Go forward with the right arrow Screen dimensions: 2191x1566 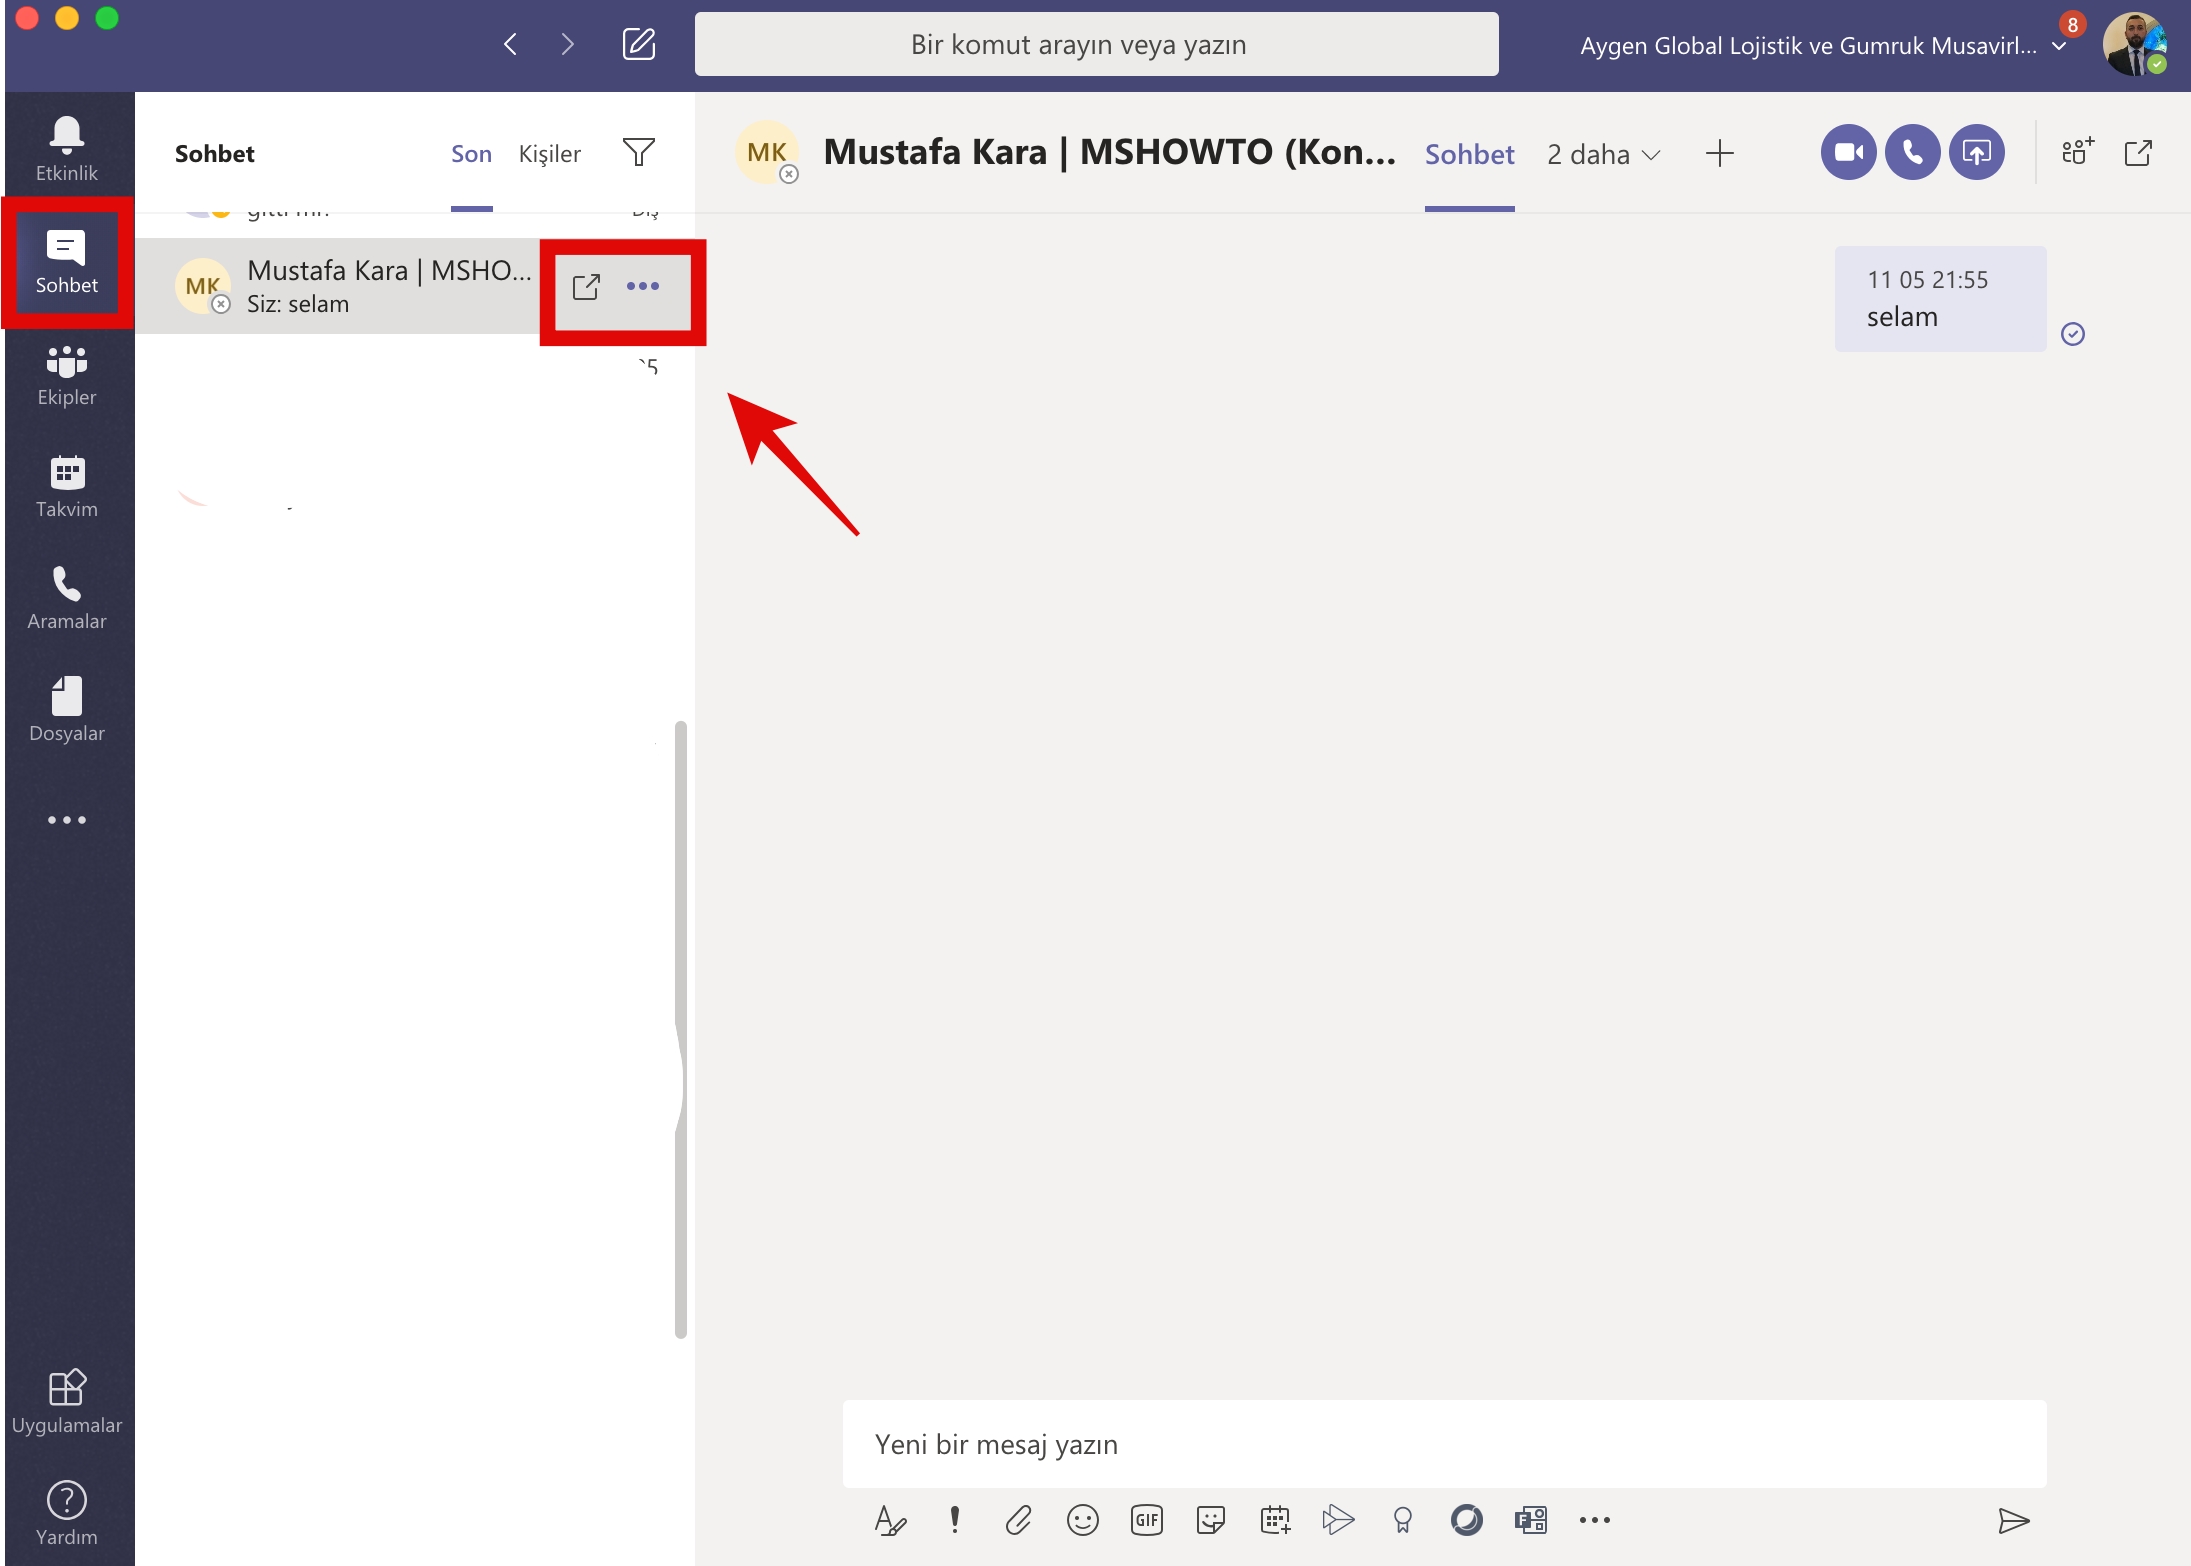pyautogui.click(x=567, y=44)
